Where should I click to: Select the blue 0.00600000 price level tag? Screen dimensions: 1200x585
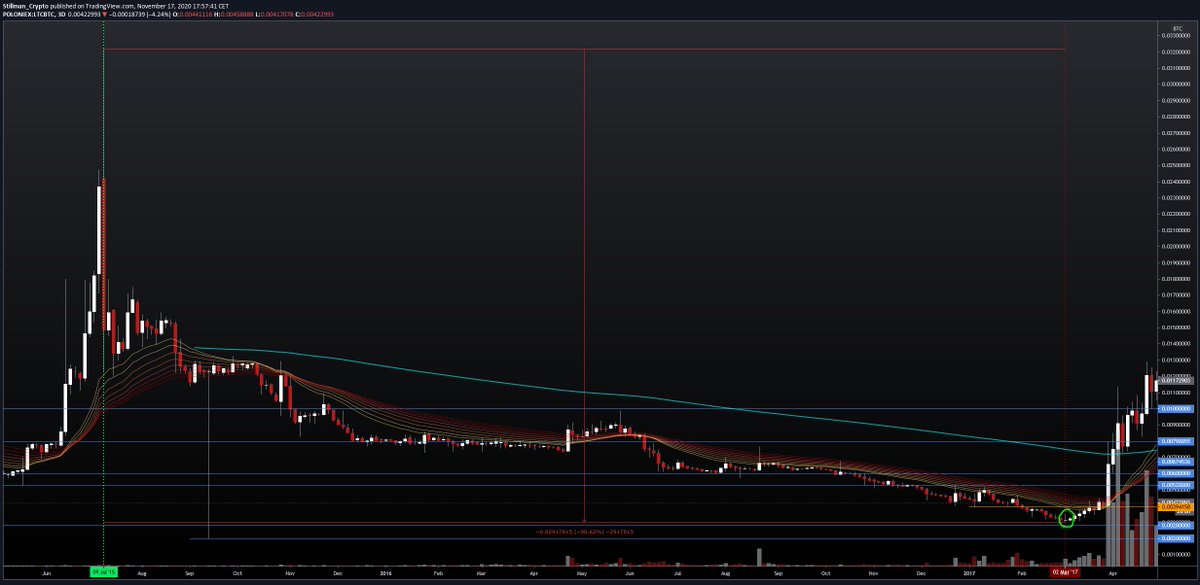(1176, 473)
